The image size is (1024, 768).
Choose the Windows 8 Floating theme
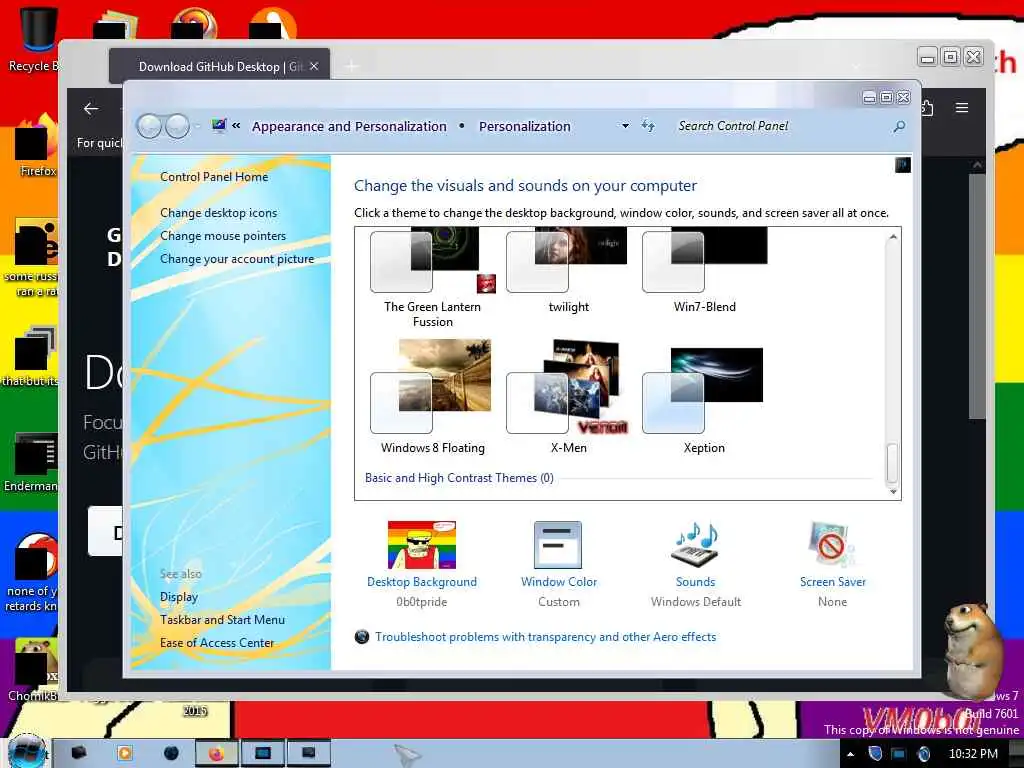pyautogui.click(x=432, y=396)
